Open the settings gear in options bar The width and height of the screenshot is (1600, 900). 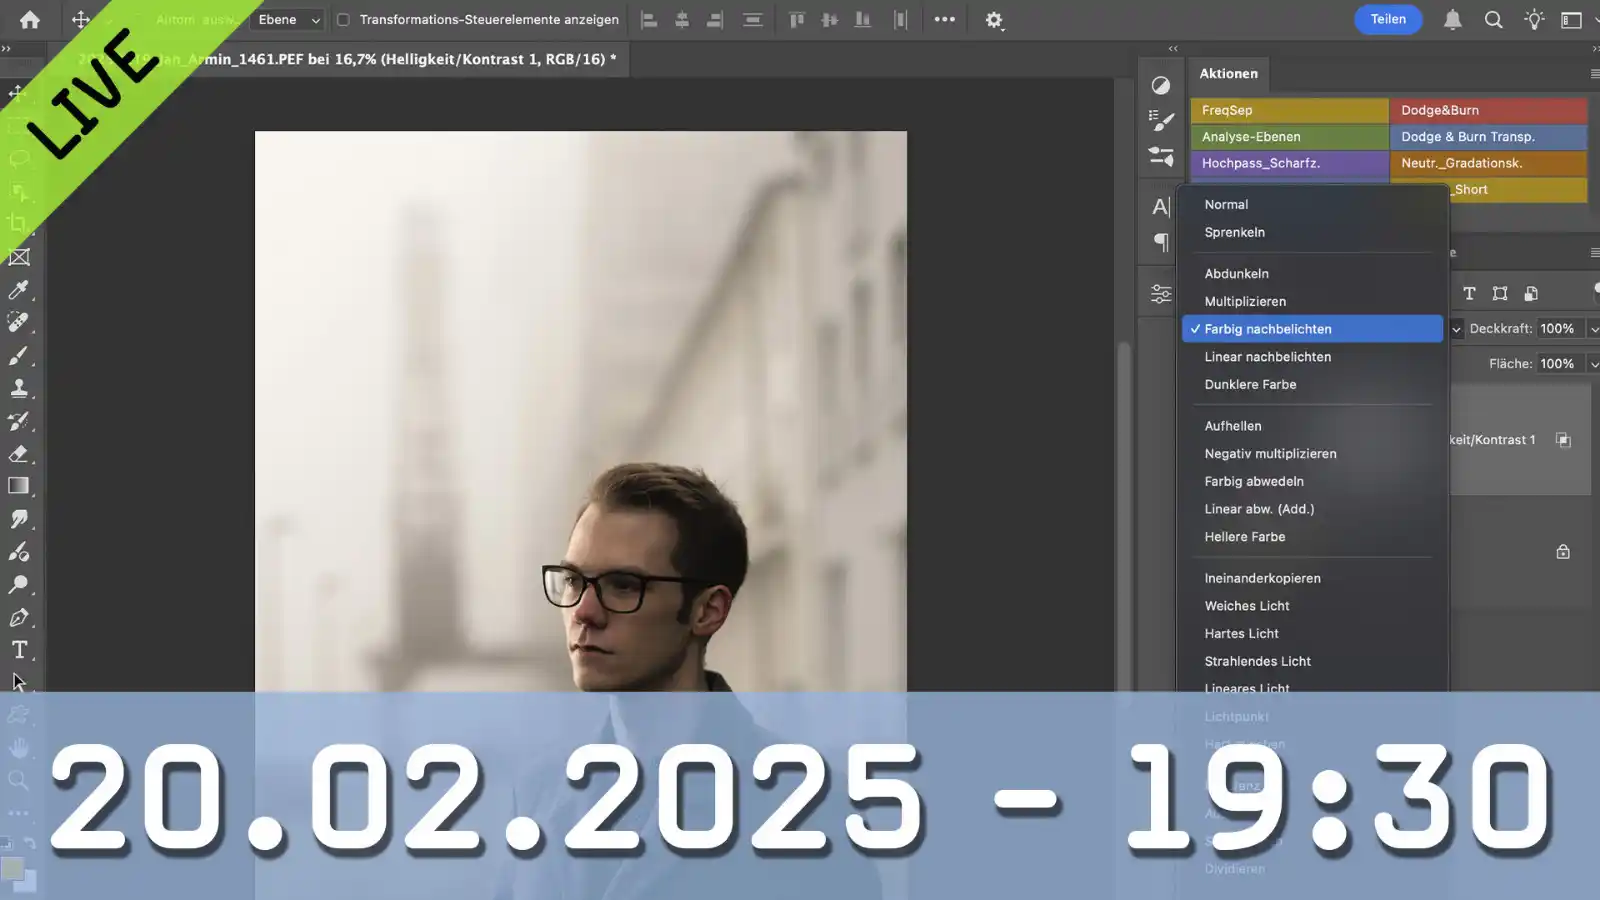pos(994,20)
